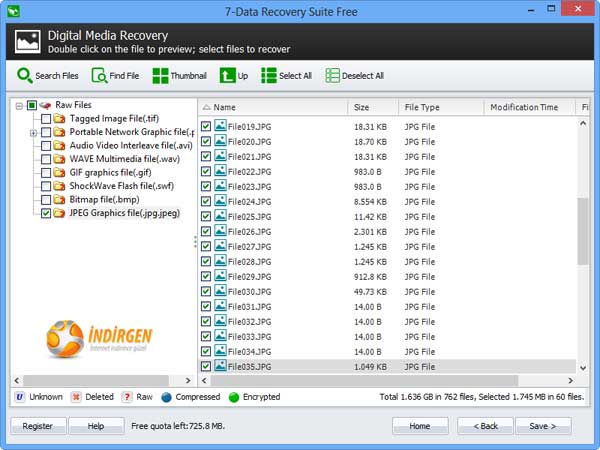Image resolution: width=600 pixels, height=450 pixels.
Task: Check the Tagged Image File(.tif) checkbox
Action: [x=46, y=119]
